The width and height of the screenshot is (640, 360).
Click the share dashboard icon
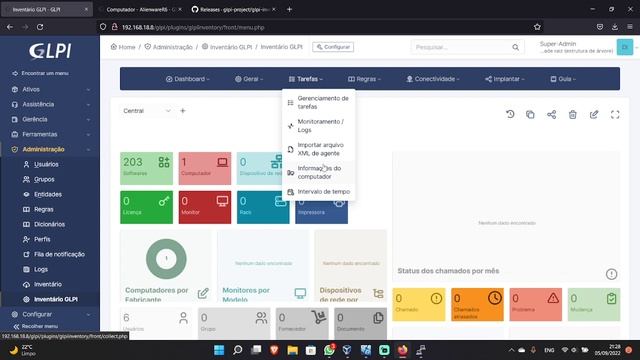[551, 114]
